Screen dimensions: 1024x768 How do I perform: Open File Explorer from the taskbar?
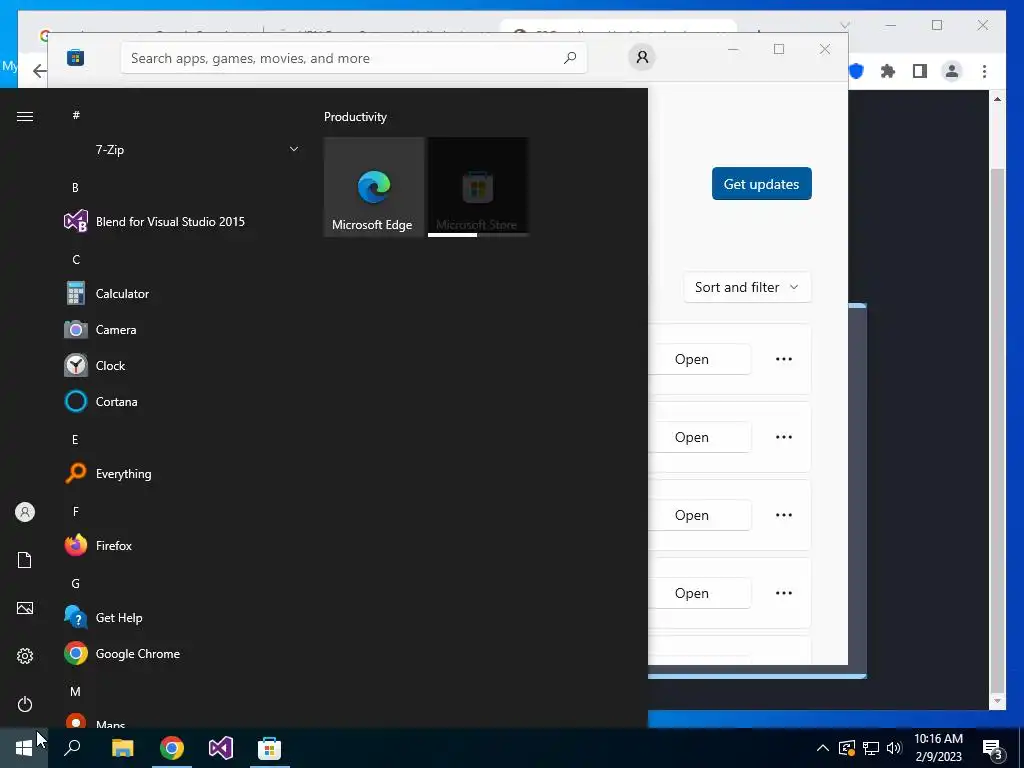tap(122, 748)
